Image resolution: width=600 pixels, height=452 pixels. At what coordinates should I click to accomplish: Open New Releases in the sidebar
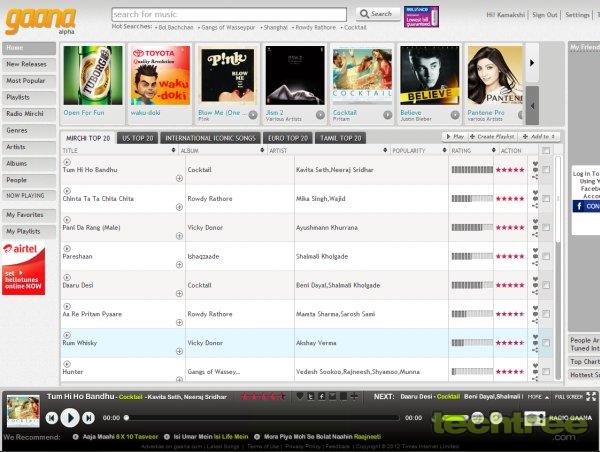[29, 64]
